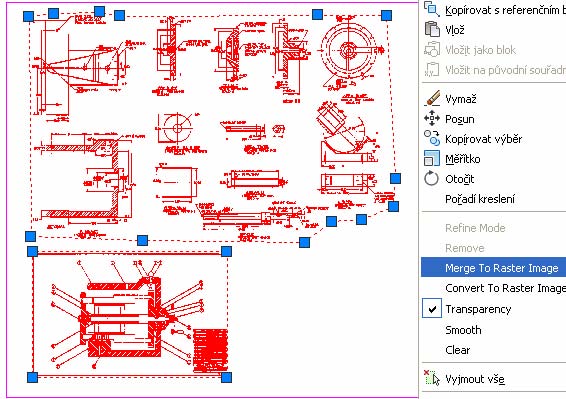
Task: Click the Vyjmout vše deselect icon
Action: pos(432,378)
